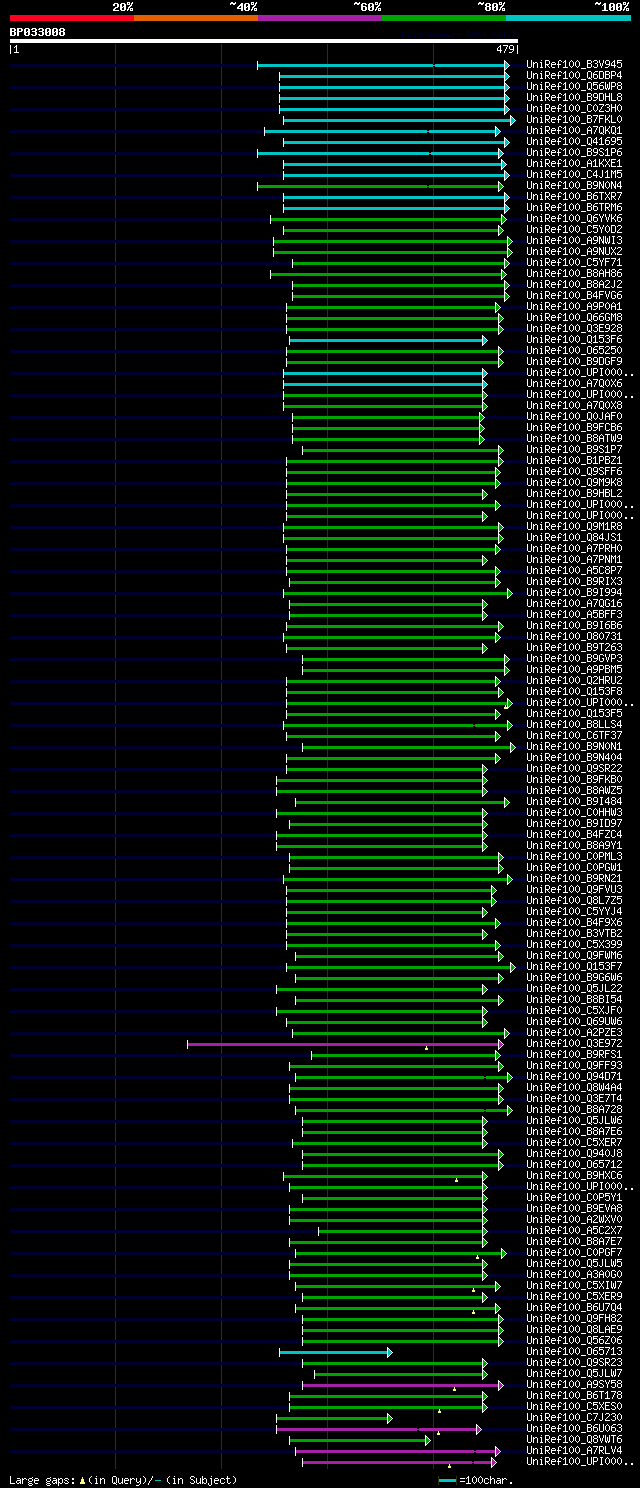Open hit UniRef100_Q6DBP4

click(574, 76)
